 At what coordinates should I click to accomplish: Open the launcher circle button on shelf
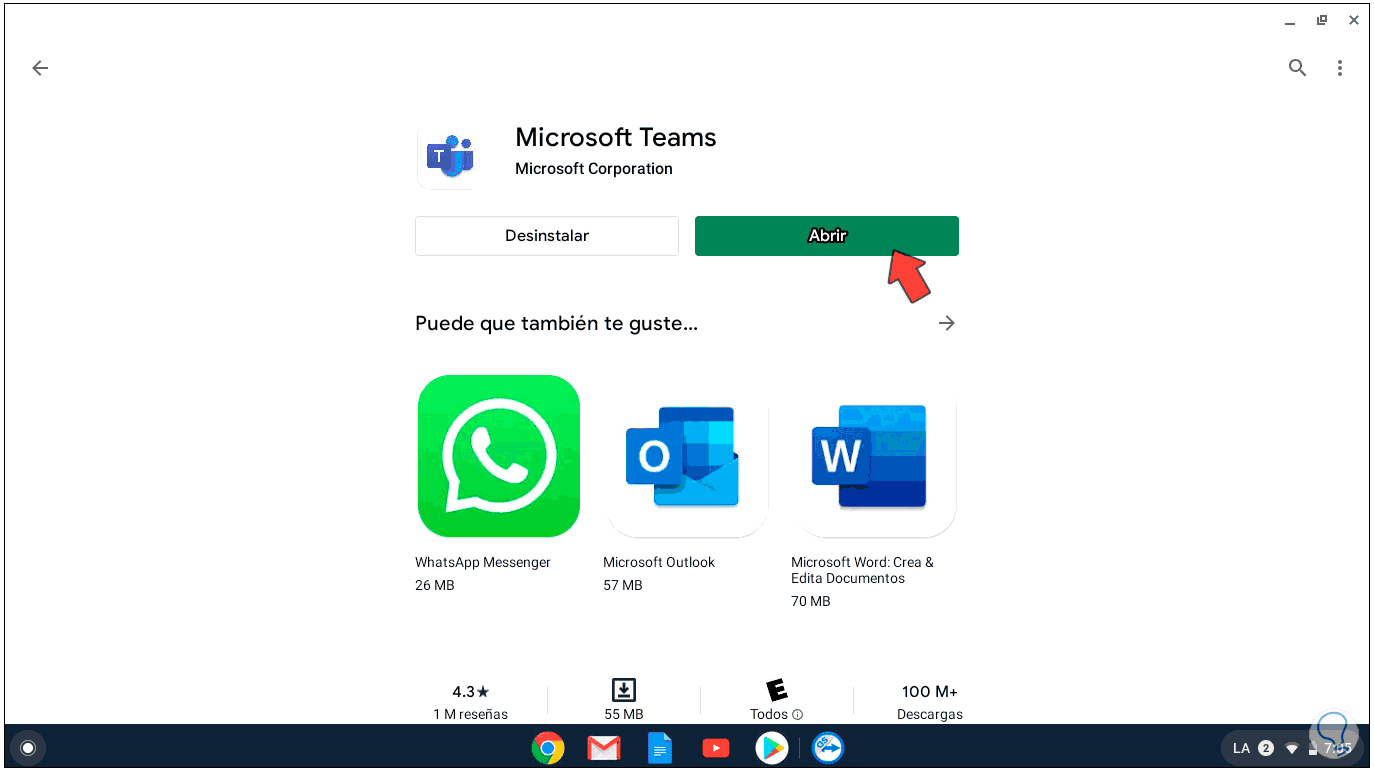(x=28, y=748)
